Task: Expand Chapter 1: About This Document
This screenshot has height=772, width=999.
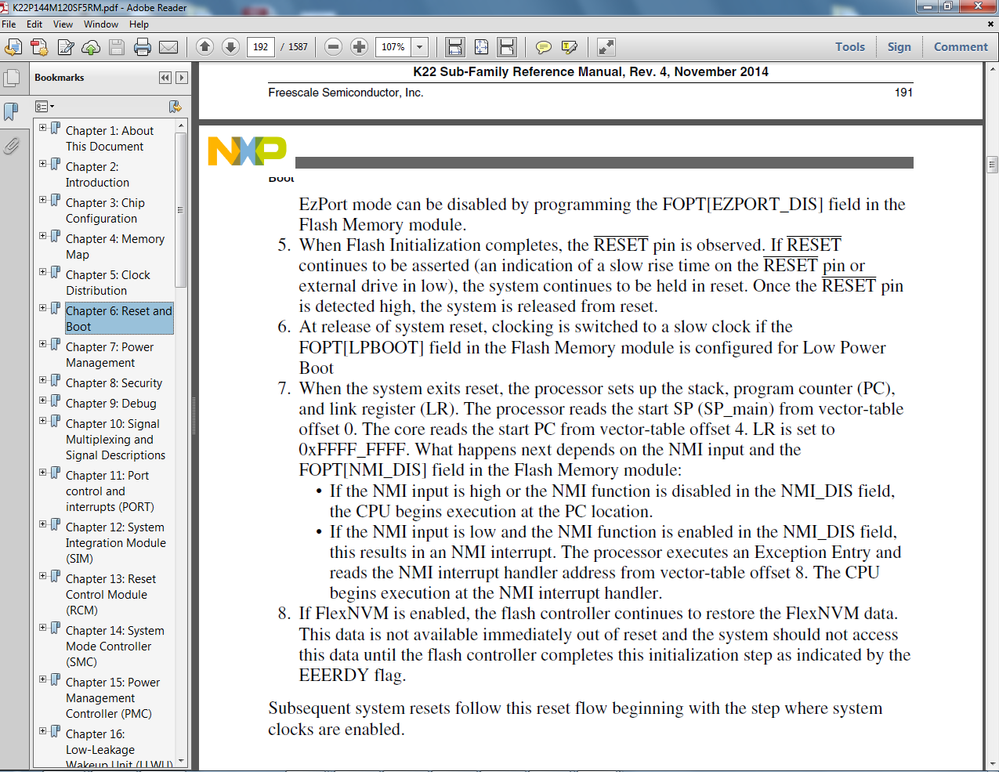Action: coord(43,127)
